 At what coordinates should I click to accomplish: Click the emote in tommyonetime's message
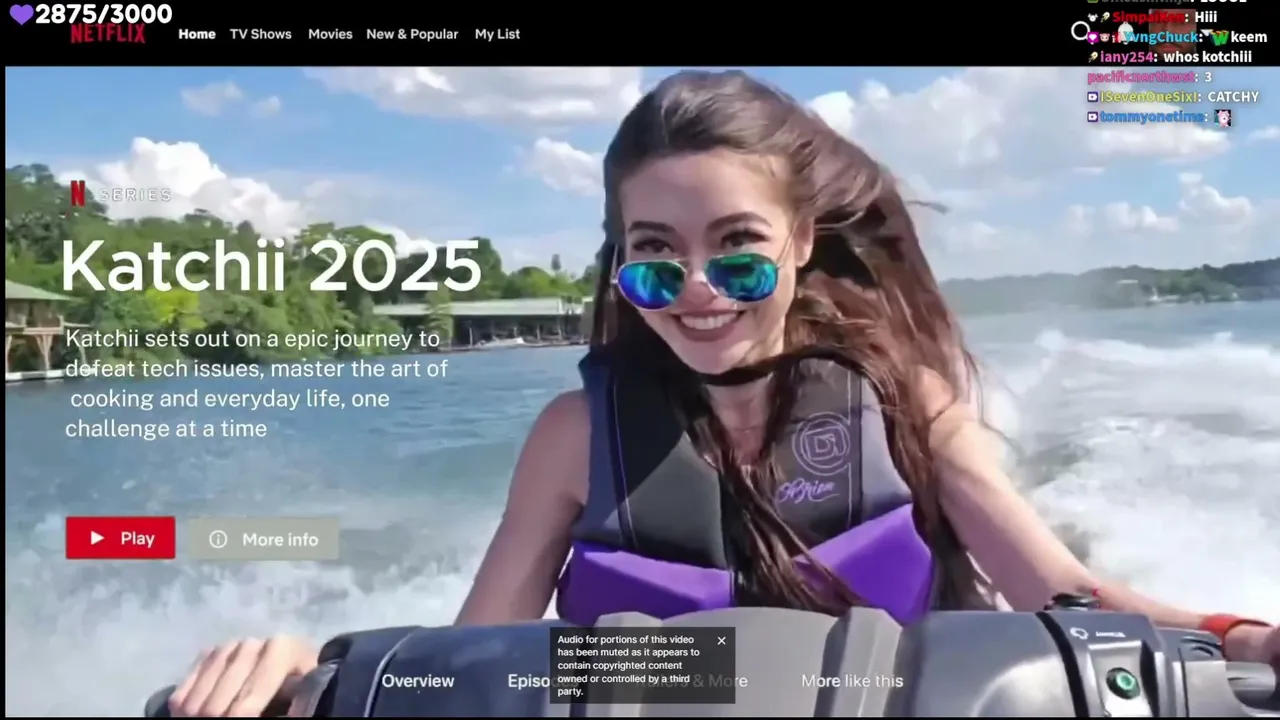pos(1223,117)
